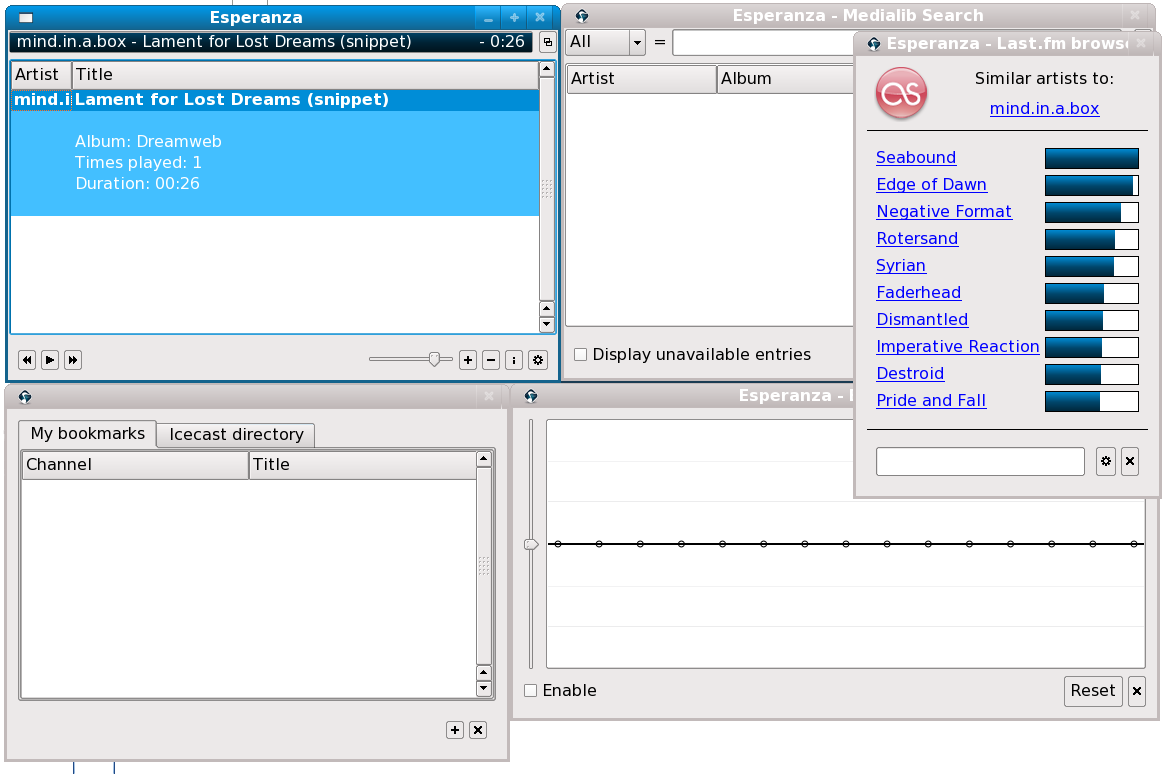Click the previous track button
Viewport: 1167px width, 774px height.
pos(27,360)
